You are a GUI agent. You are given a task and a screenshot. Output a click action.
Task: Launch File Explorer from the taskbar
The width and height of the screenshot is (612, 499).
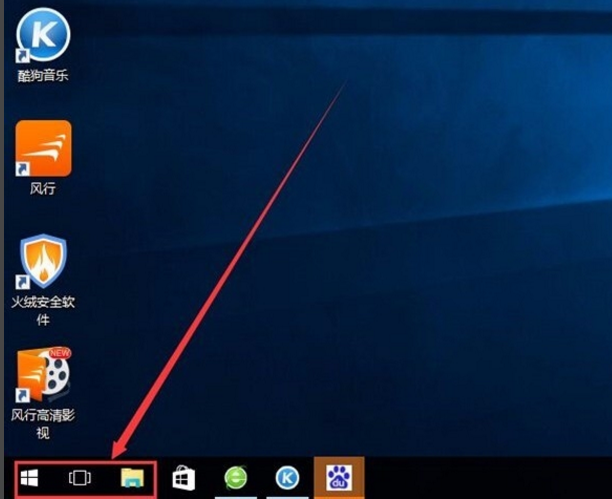pos(131,478)
